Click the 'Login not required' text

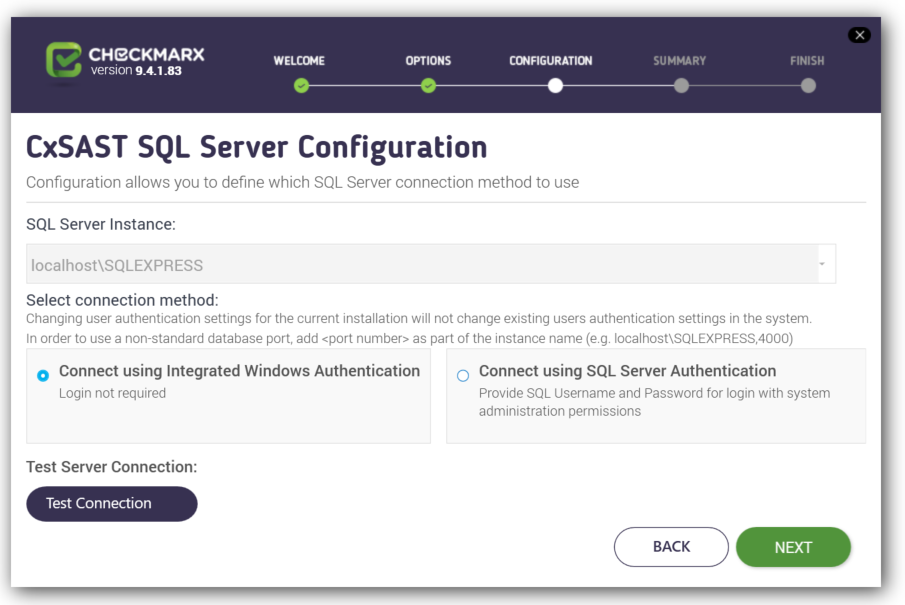(x=113, y=393)
